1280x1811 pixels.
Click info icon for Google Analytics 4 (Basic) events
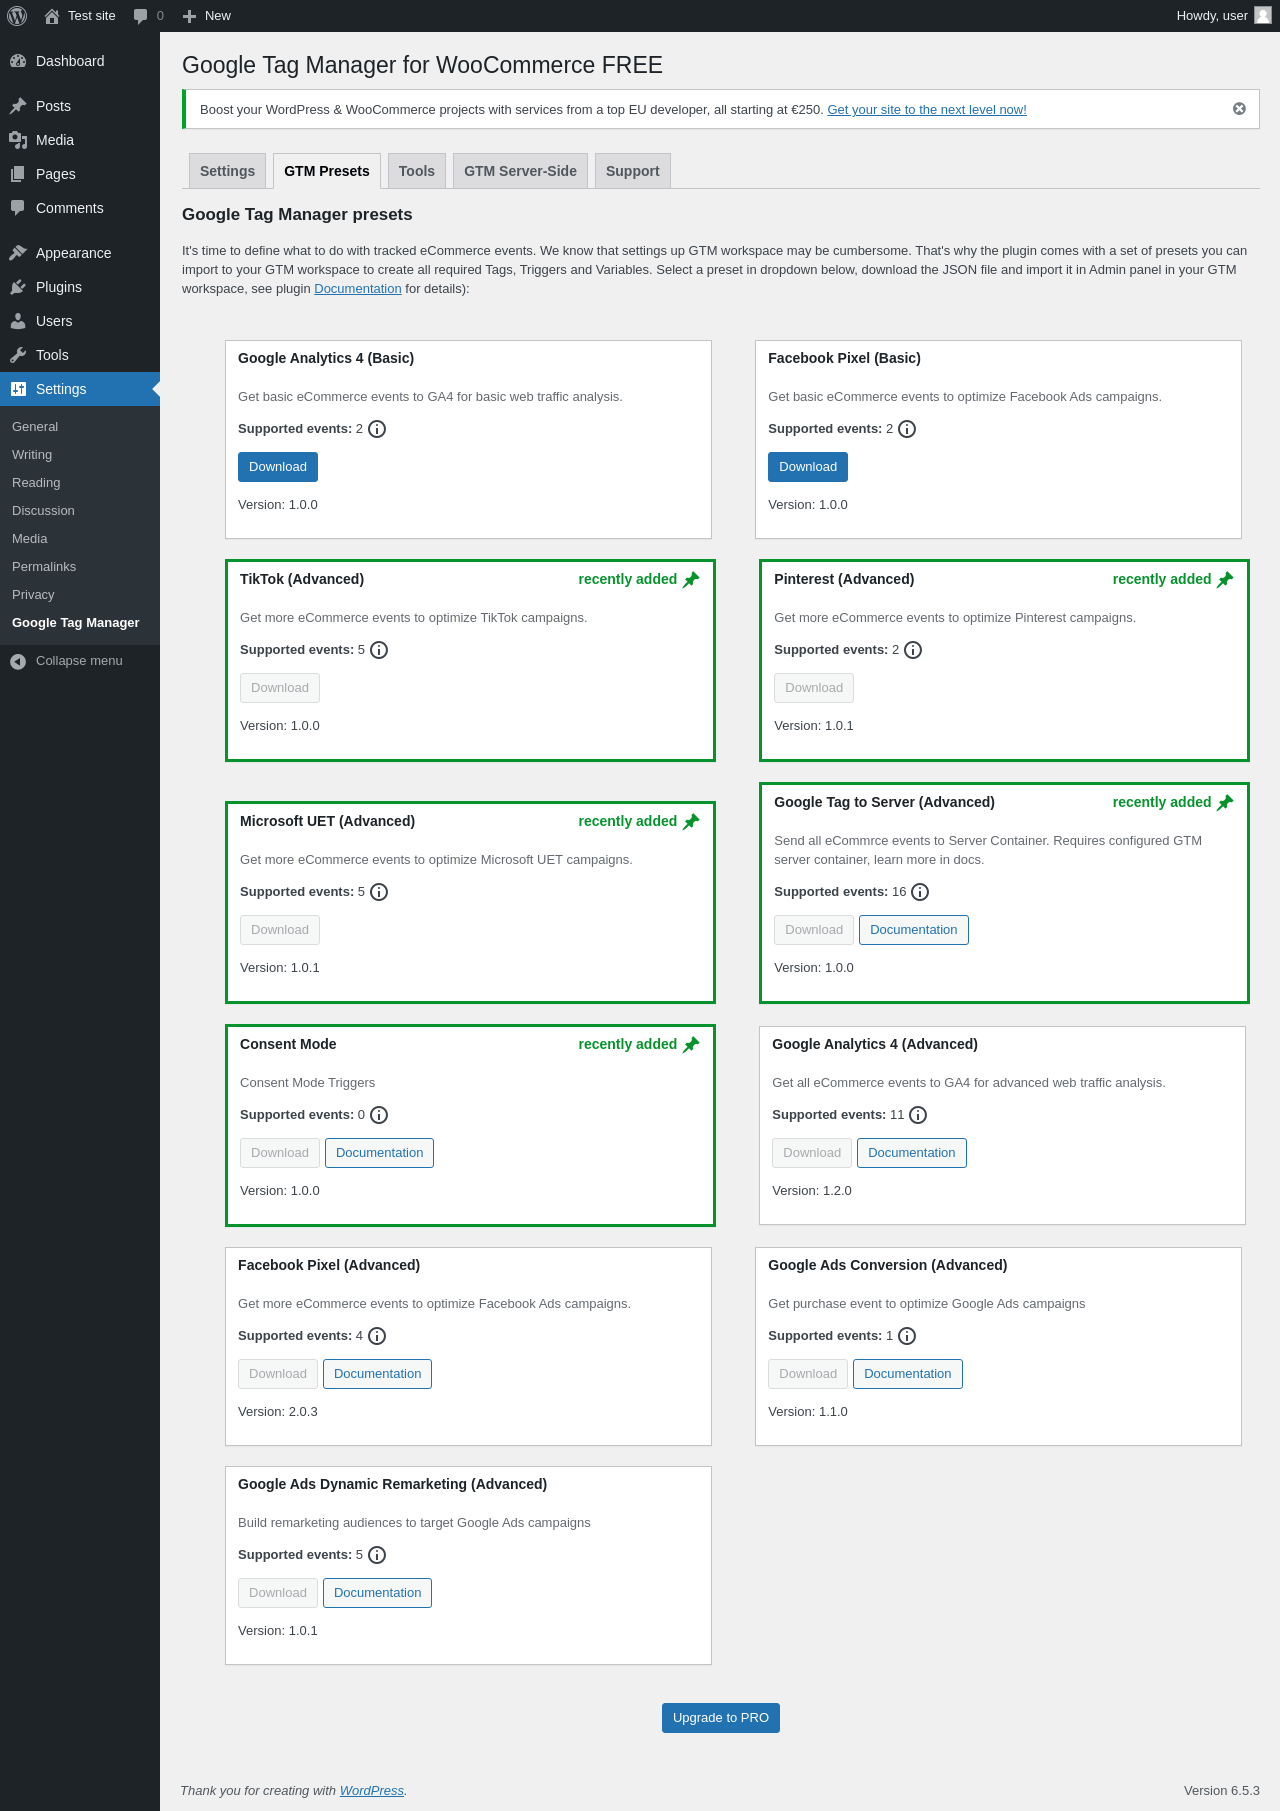coord(377,429)
